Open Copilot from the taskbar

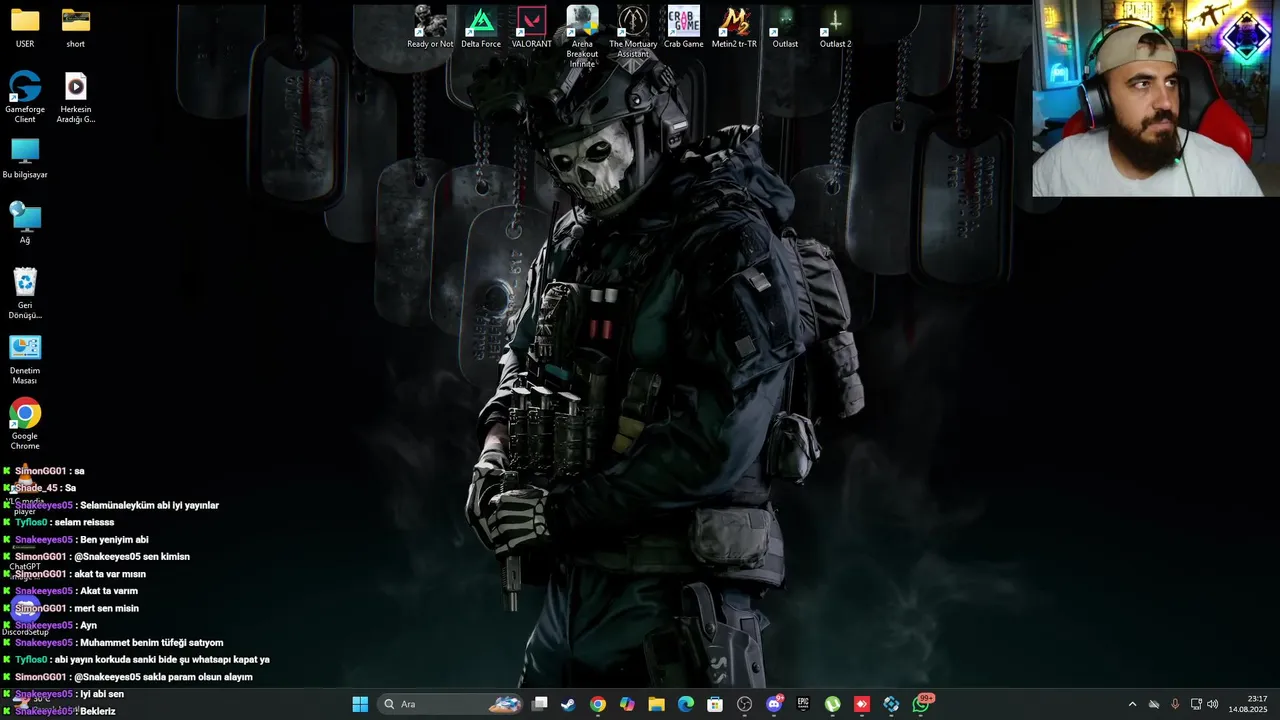(x=627, y=704)
